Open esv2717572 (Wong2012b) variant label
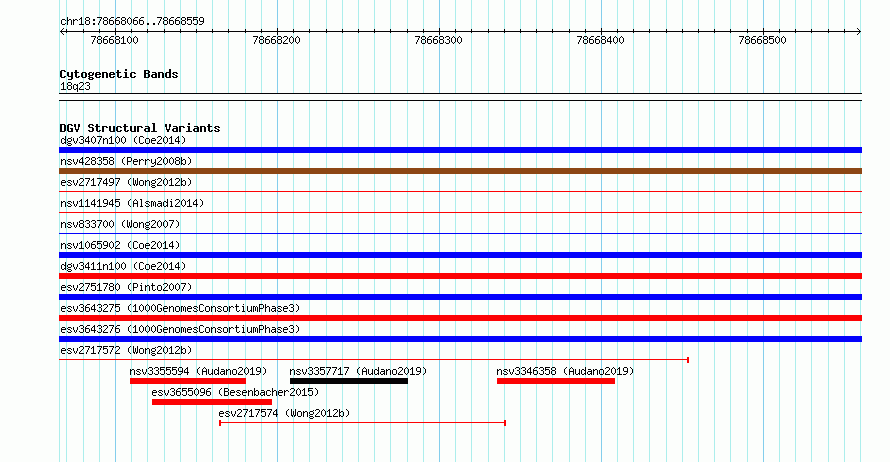 tap(126, 350)
